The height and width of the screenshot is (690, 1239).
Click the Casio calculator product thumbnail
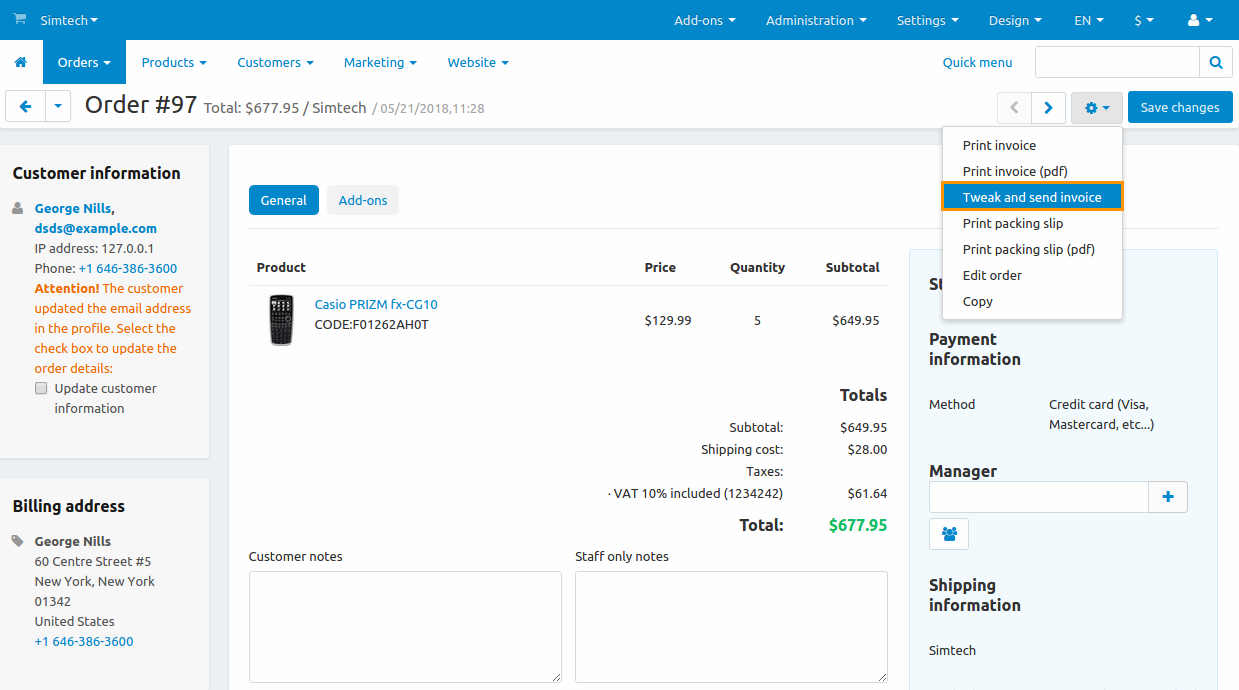click(282, 320)
